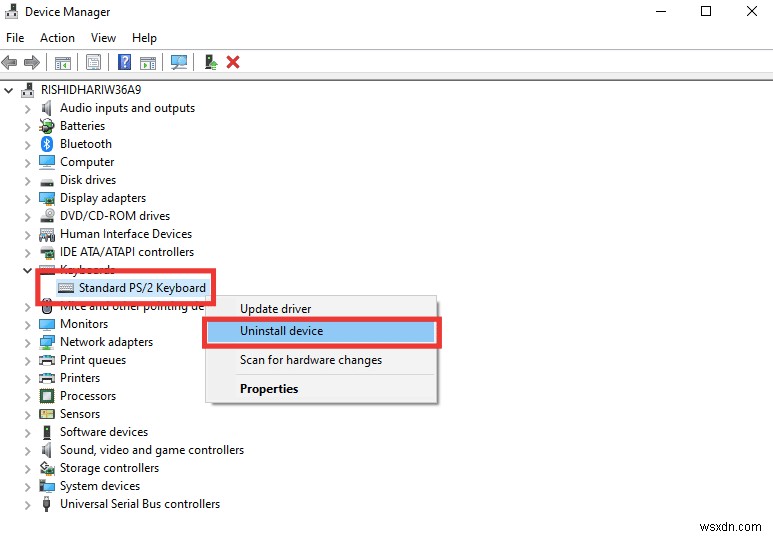Select the Monitors tree item
Screen dimensions: 773x537
pyautogui.click(x=84, y=324)
